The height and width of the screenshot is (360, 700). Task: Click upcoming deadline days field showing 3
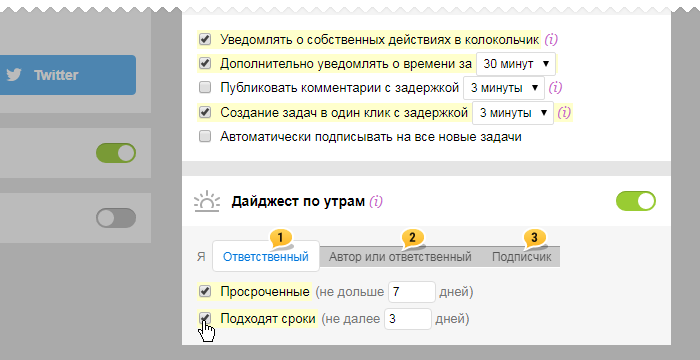pos(408,319)
